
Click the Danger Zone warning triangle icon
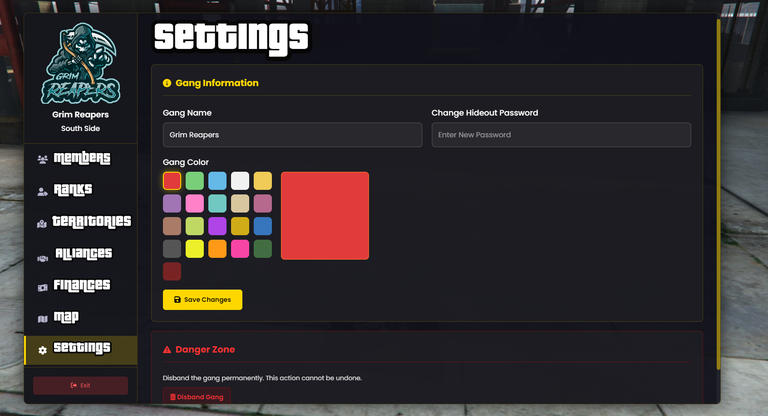point(167,350)
